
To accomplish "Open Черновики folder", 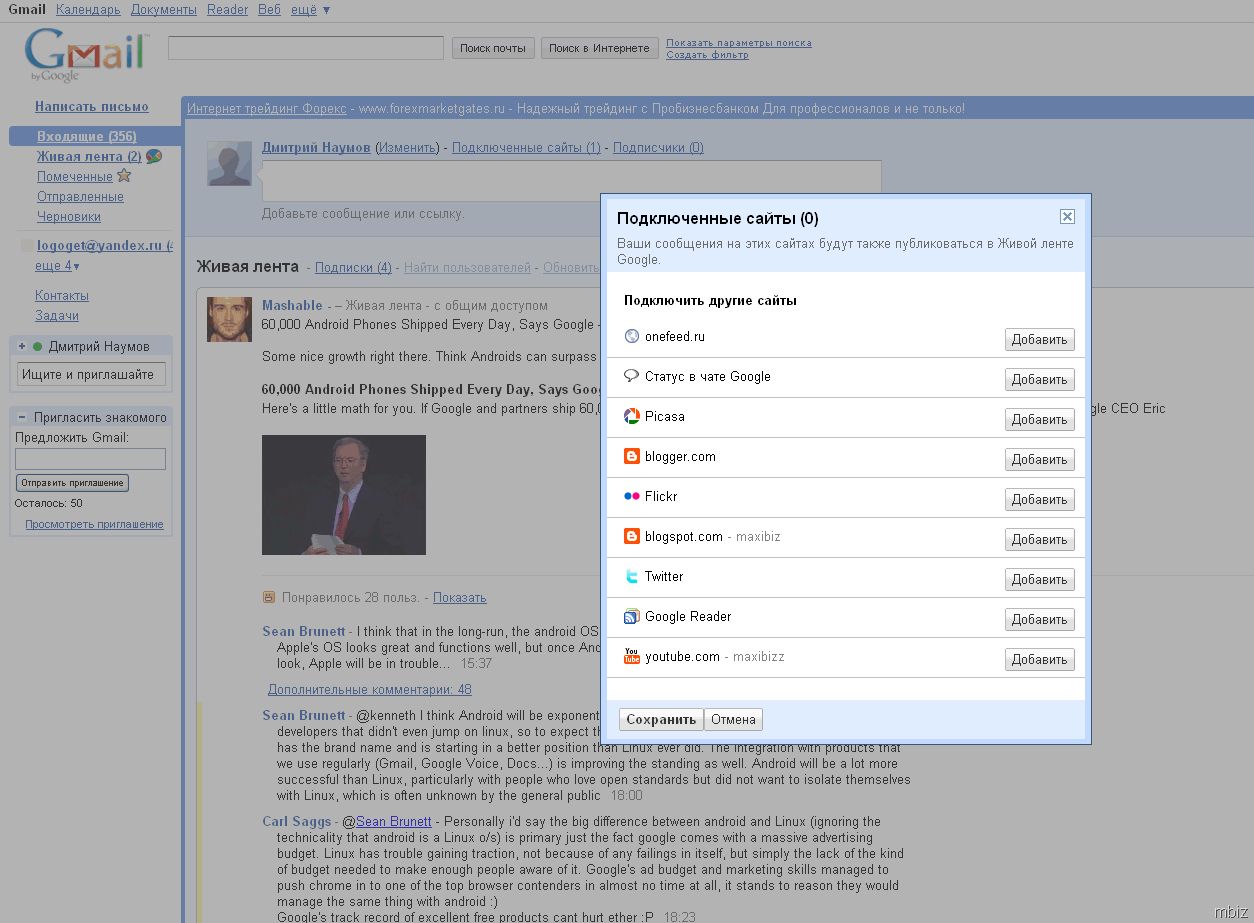I will point(69,216).
